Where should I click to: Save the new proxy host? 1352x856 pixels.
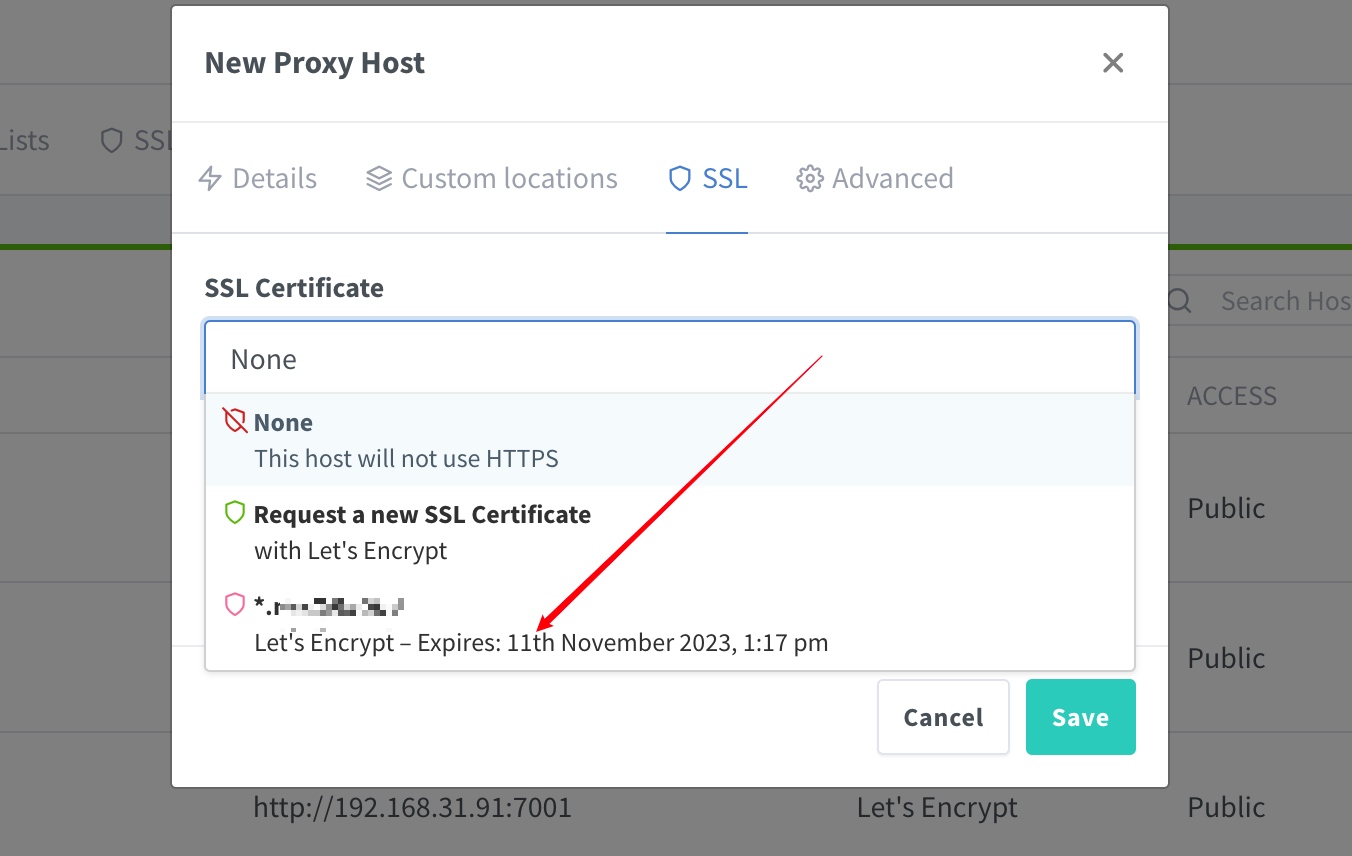pos(1080,717)
